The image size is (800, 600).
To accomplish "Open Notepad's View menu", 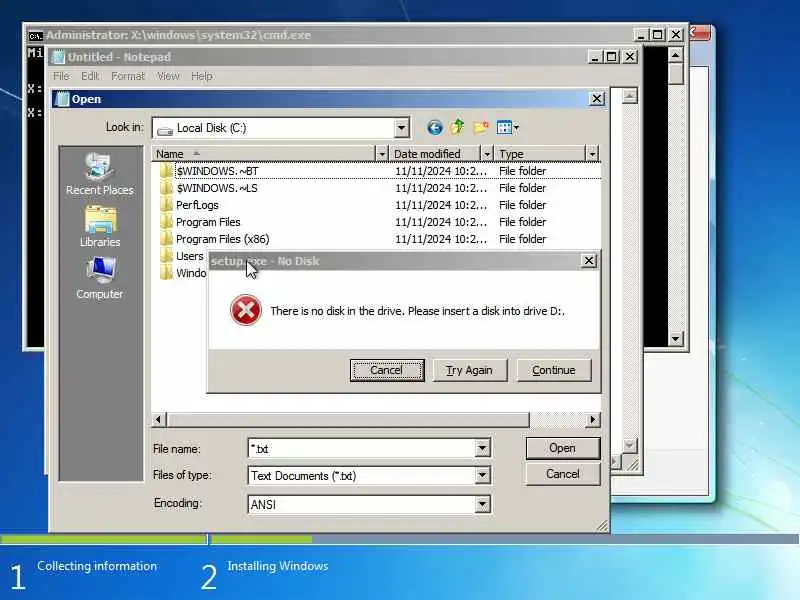I will click(168, 76).
